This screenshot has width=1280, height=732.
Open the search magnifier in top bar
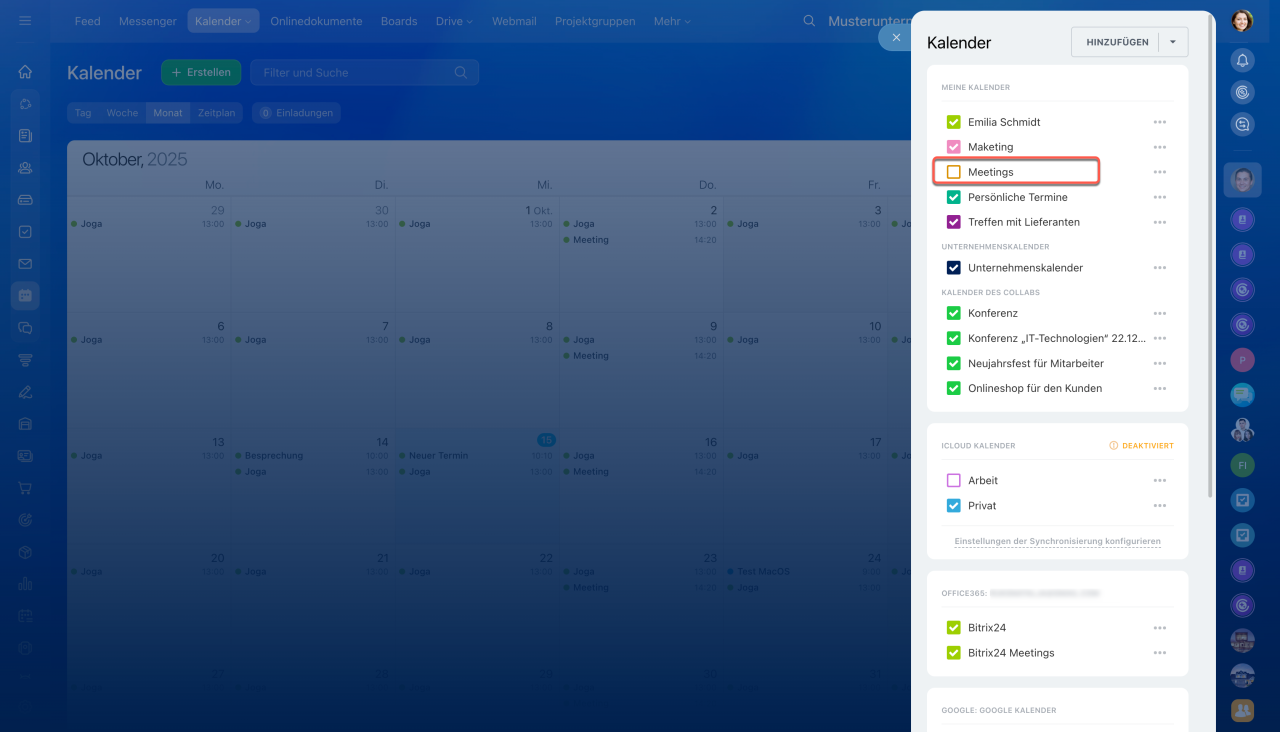pos(809,21)
